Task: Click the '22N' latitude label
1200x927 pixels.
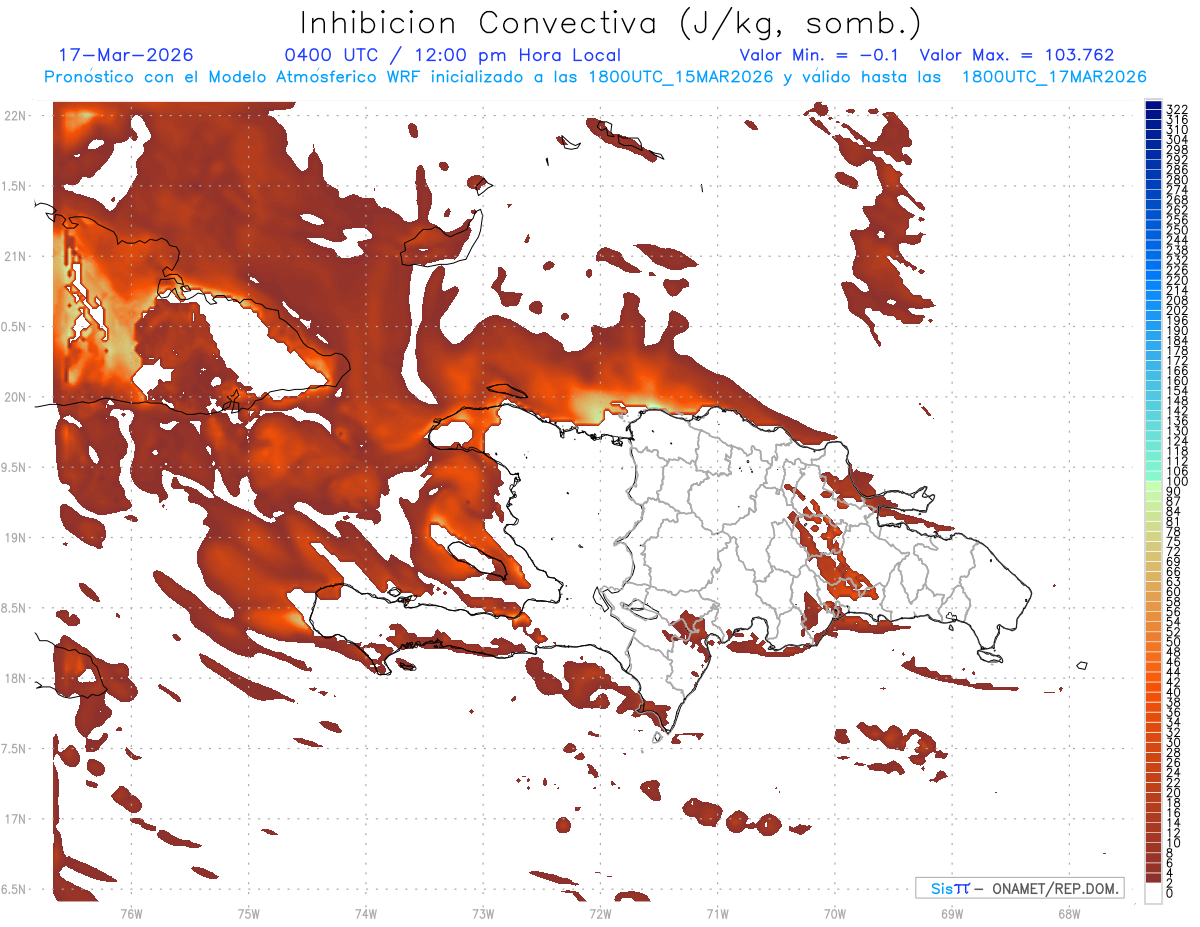Action: [x=17, y=116]
